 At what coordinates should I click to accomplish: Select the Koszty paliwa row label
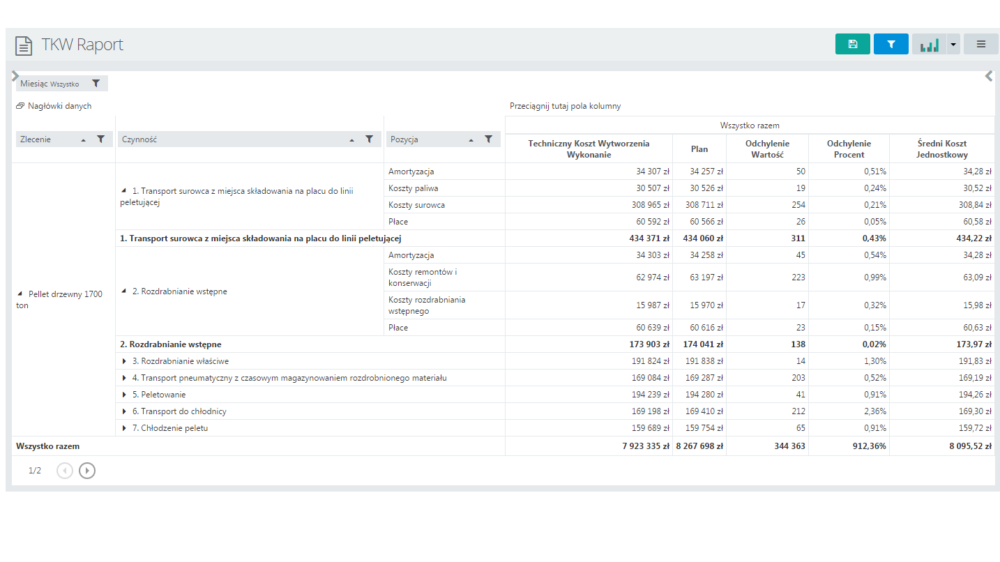pos(413,188)
